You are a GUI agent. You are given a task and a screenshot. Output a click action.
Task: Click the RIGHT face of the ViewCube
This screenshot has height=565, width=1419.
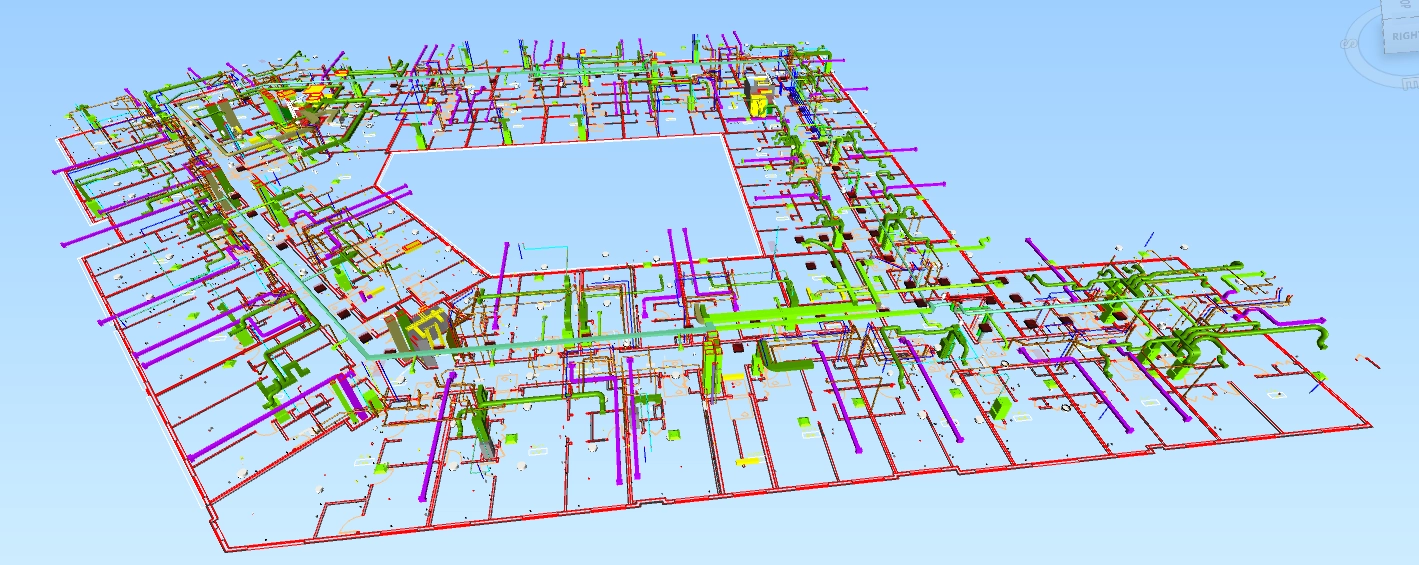pos(1406,36)
